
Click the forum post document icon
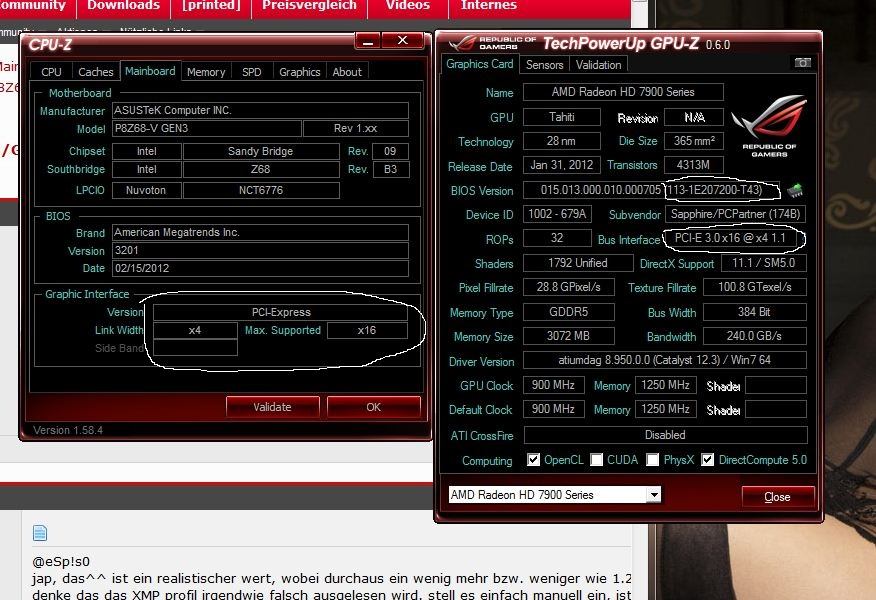(x=40, y=533)
